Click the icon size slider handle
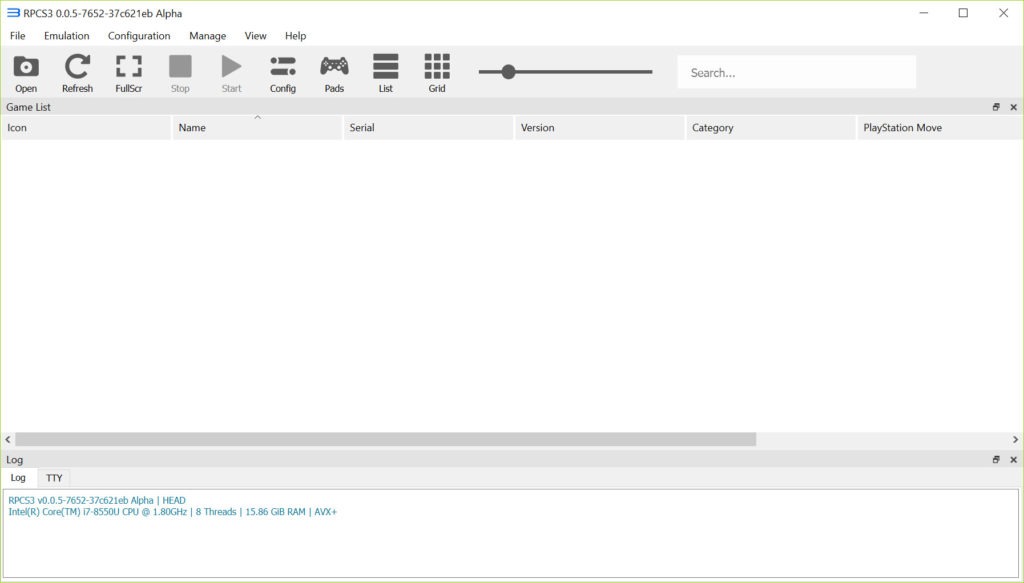The image size is (1024, 583). [x=509, y=72]
